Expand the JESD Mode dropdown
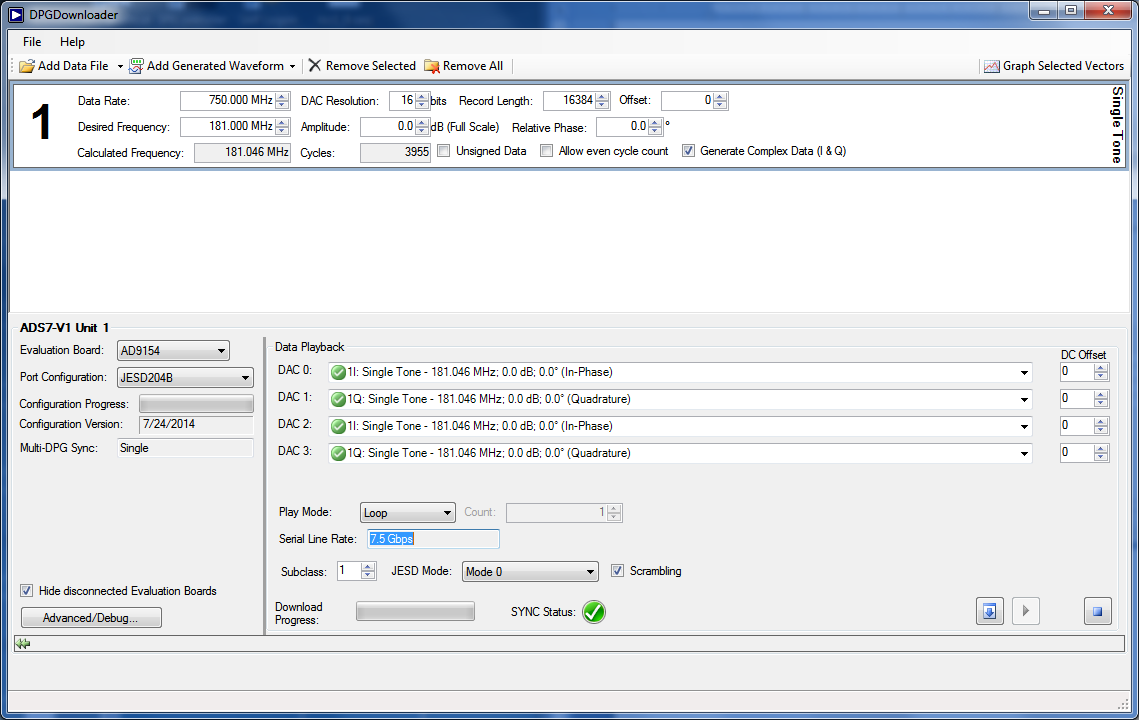 tap(529, 572)
